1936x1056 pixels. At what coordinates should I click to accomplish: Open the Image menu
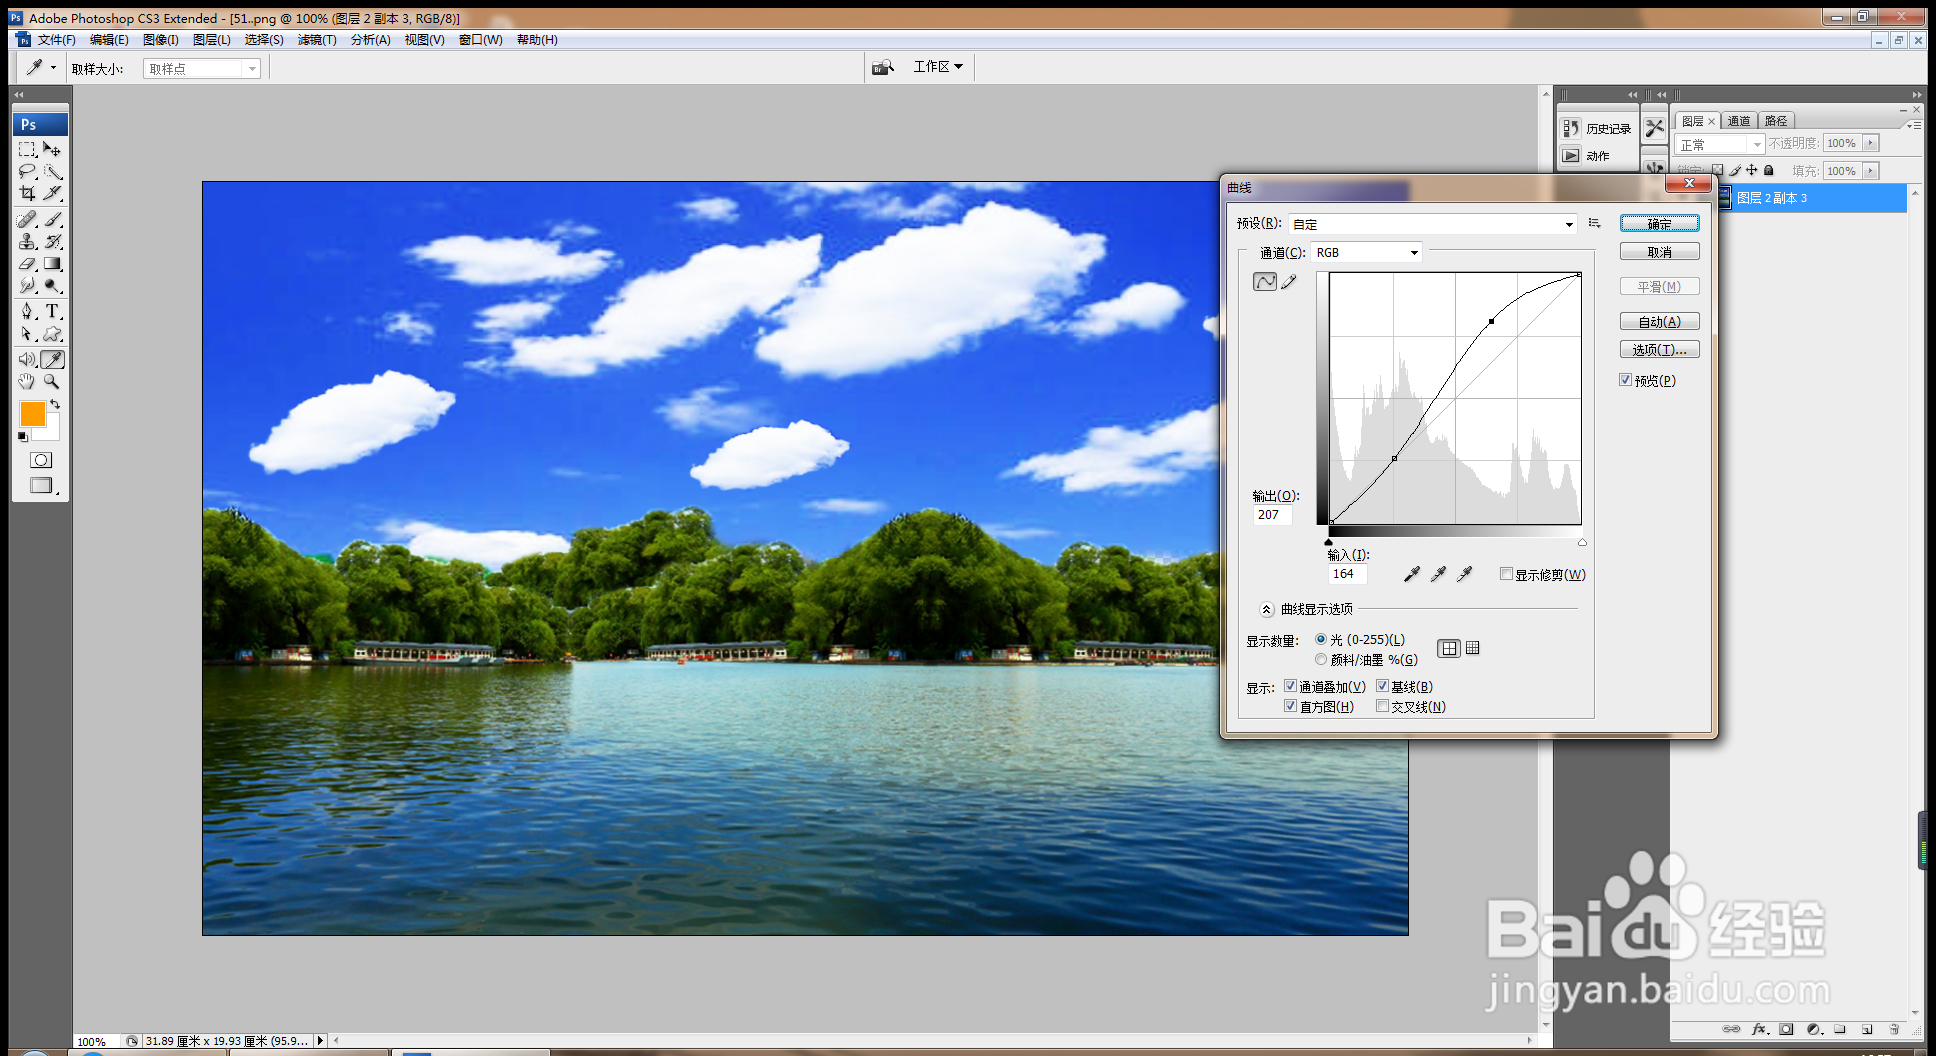161,40
